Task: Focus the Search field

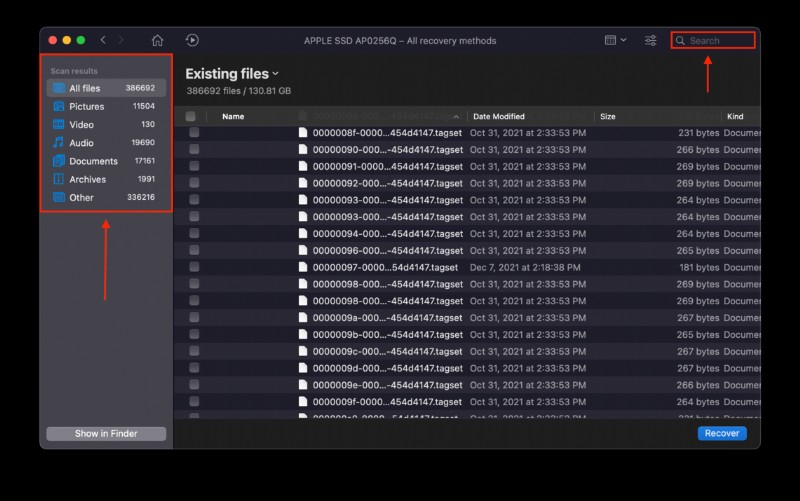Action: pyautogui.click(x=713, y=40)
